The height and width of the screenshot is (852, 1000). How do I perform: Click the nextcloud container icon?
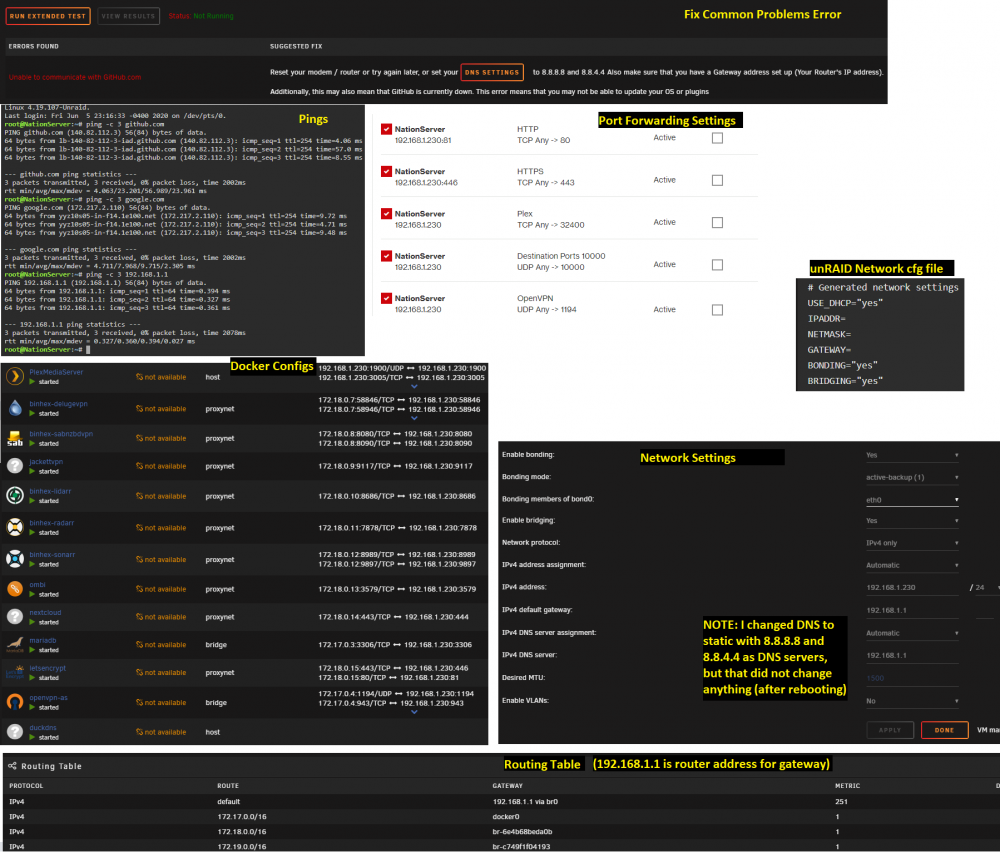[15, 617]
